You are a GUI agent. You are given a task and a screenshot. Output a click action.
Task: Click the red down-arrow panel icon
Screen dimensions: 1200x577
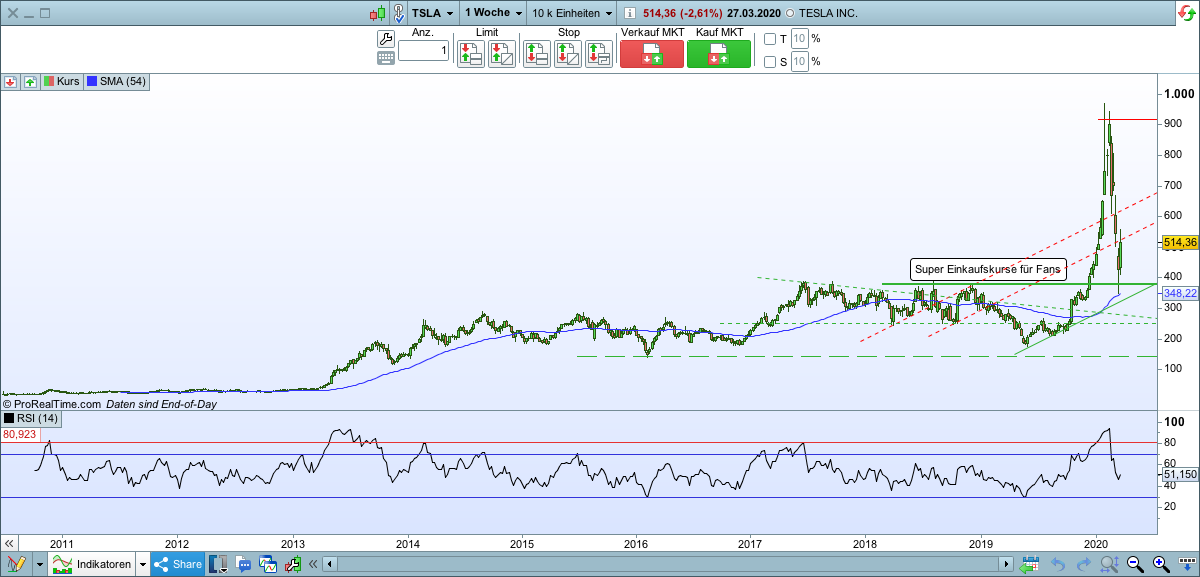tap(10, 81)
